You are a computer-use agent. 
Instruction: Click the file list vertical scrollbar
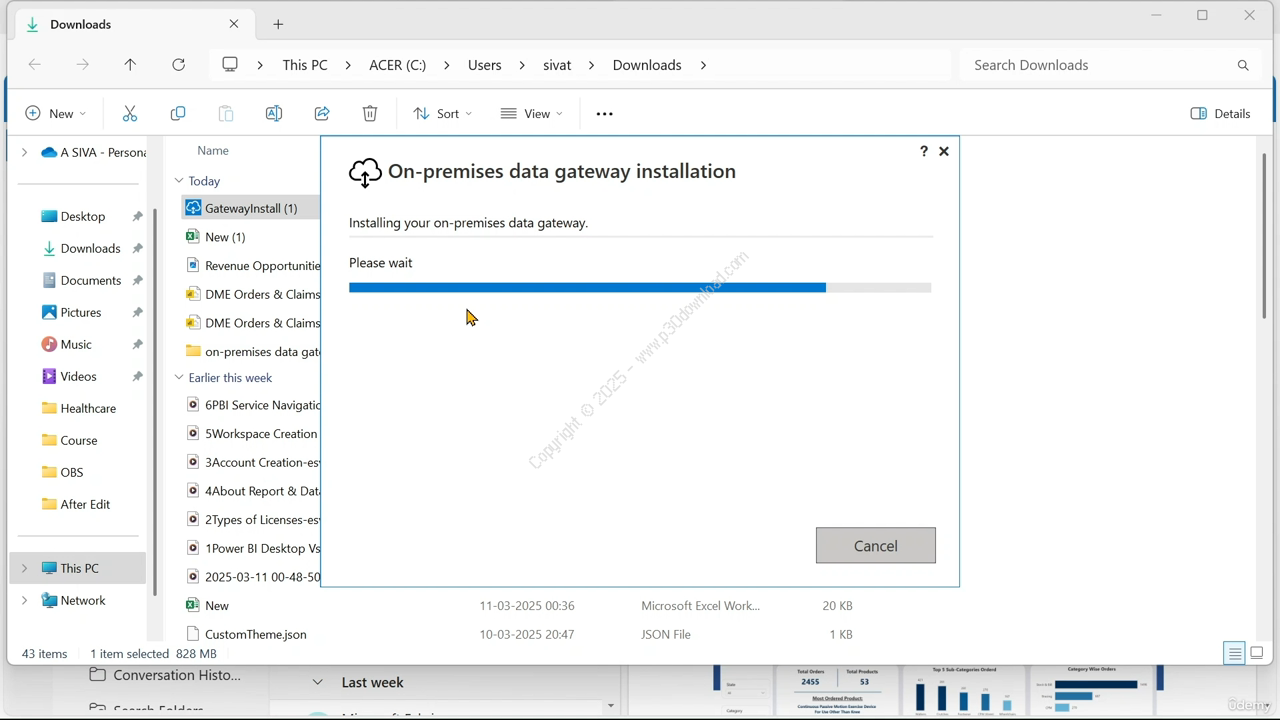(1265, 238)
